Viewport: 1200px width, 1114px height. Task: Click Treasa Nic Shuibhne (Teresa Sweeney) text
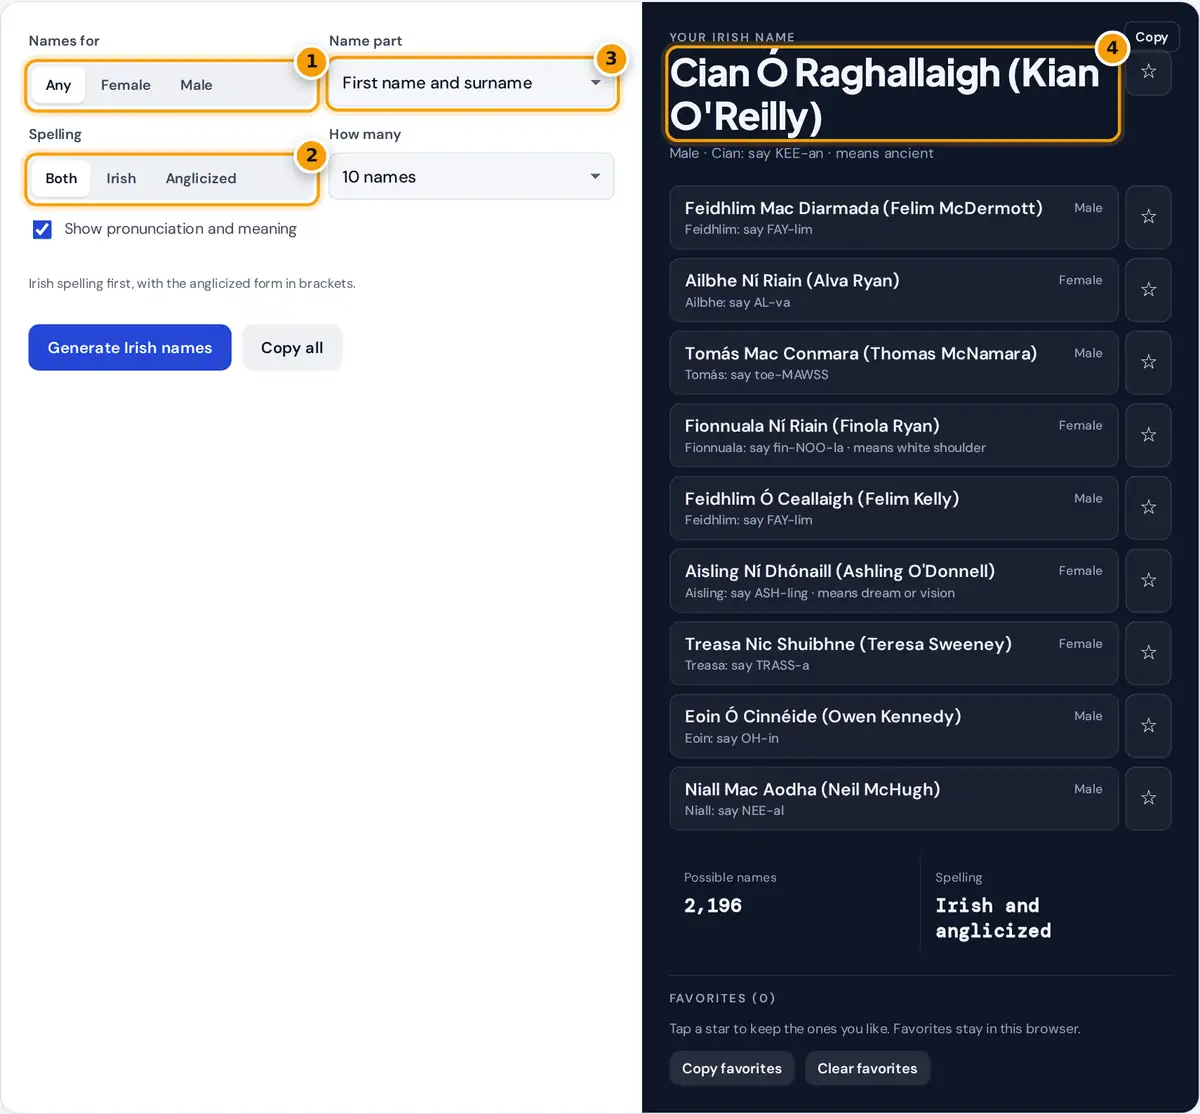pyautogui.click(x=848, y=644)
